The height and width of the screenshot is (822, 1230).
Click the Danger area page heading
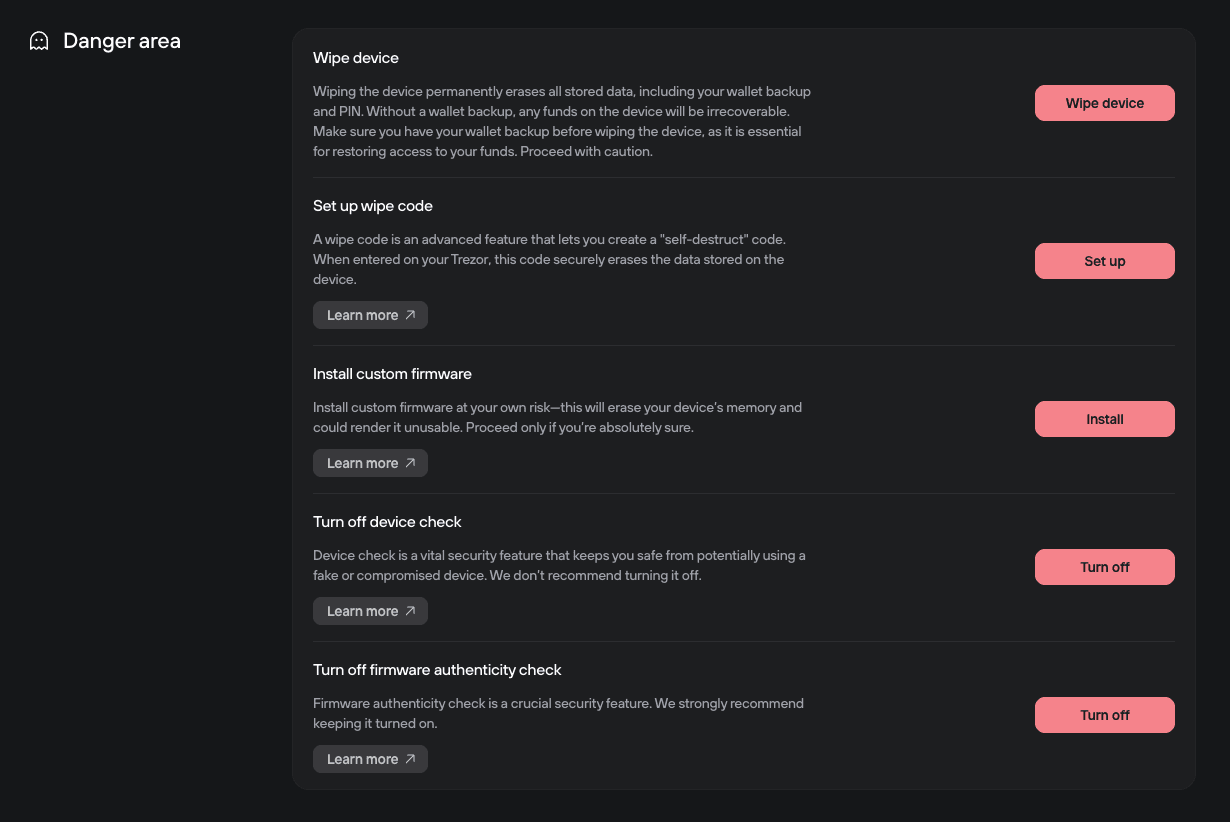click(121, 41)
